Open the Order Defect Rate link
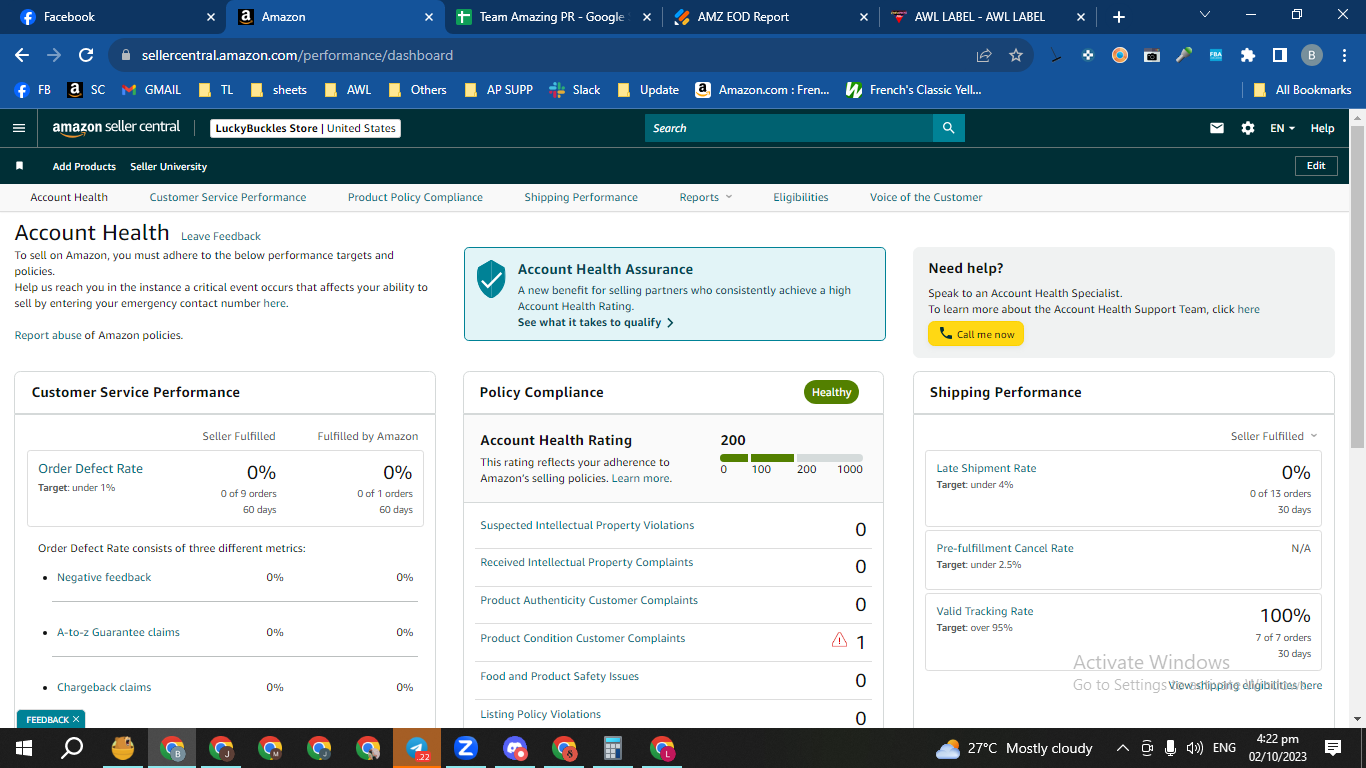Viewport: 1366px width, 768px height. (x=90, y=468)
